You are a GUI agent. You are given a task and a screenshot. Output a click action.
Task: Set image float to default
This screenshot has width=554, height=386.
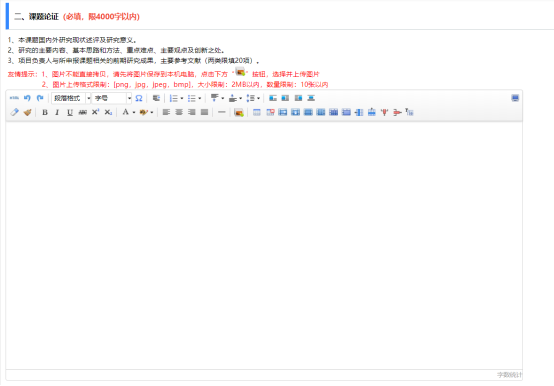coord(273,98)
